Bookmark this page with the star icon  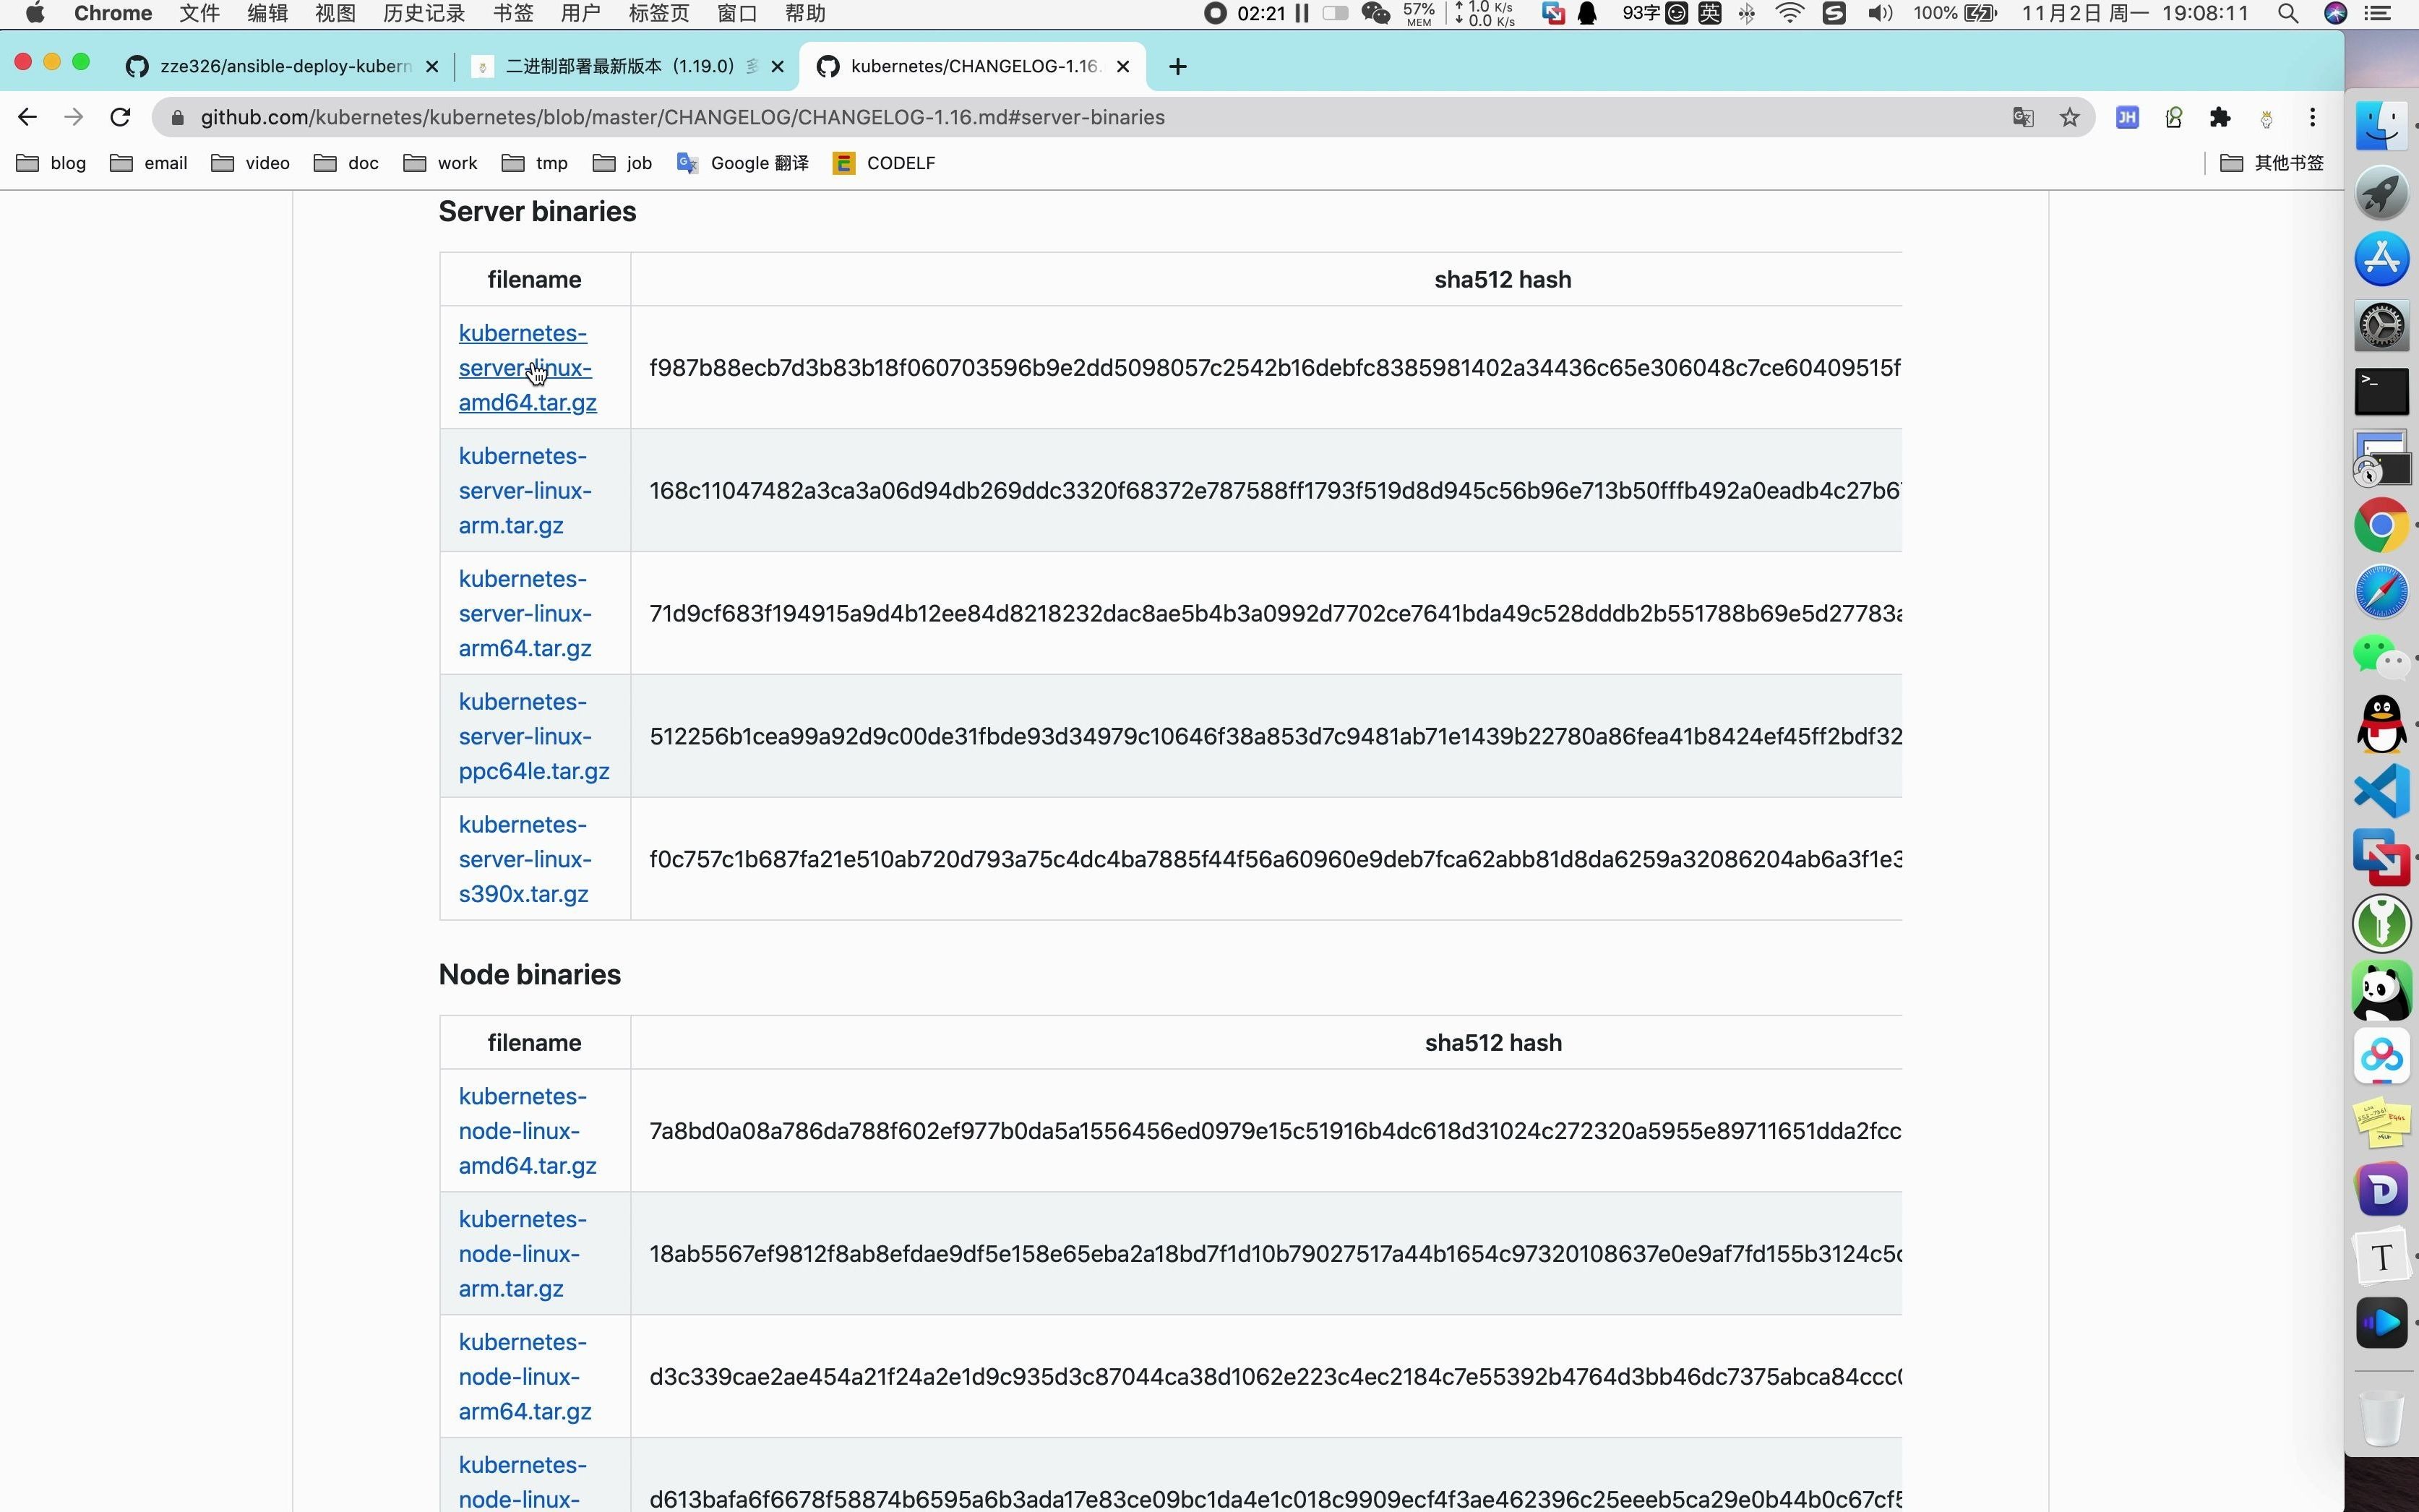pyautogui.click(x=2069, y=117)
